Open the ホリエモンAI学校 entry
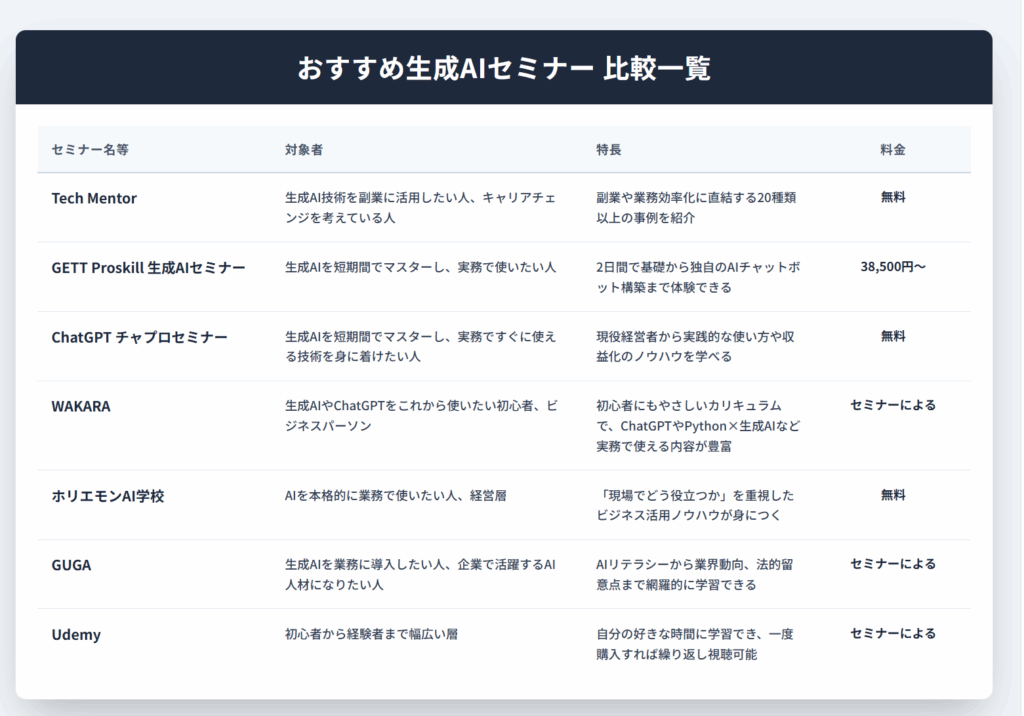Viewport: 1024px width, 716px height. (x=107, y=496)
